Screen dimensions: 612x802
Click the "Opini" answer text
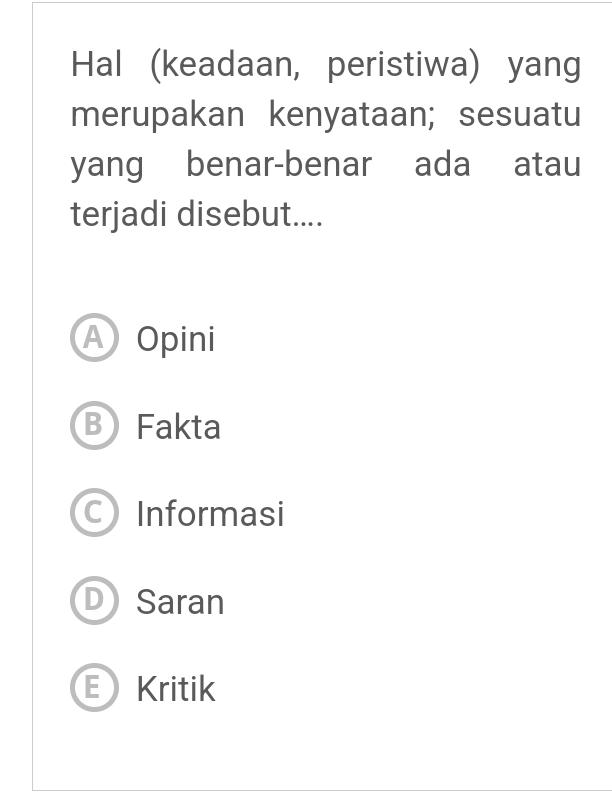click(176, 340)
